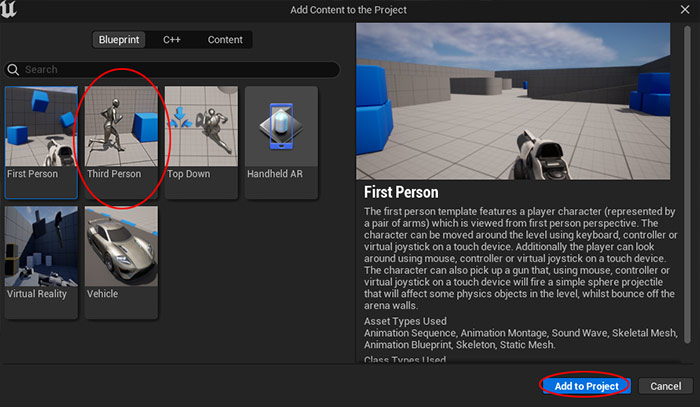The image size is (700, 407).
Task: Switch to the Blueprint tab
Action: pos(120,40)
